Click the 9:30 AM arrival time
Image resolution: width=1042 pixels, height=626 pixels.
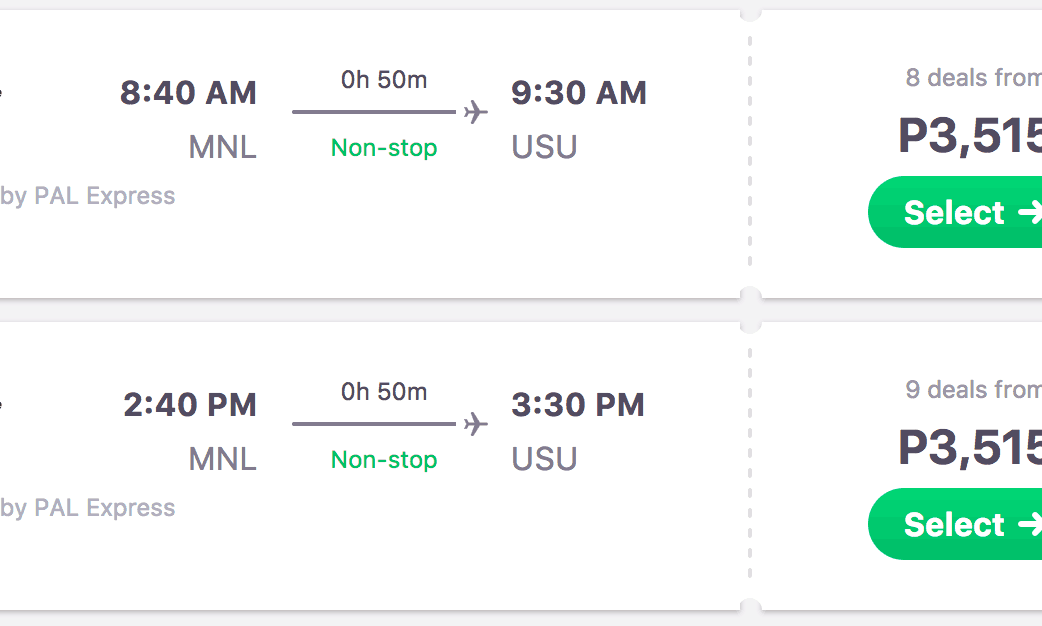(x=579, y=93)
